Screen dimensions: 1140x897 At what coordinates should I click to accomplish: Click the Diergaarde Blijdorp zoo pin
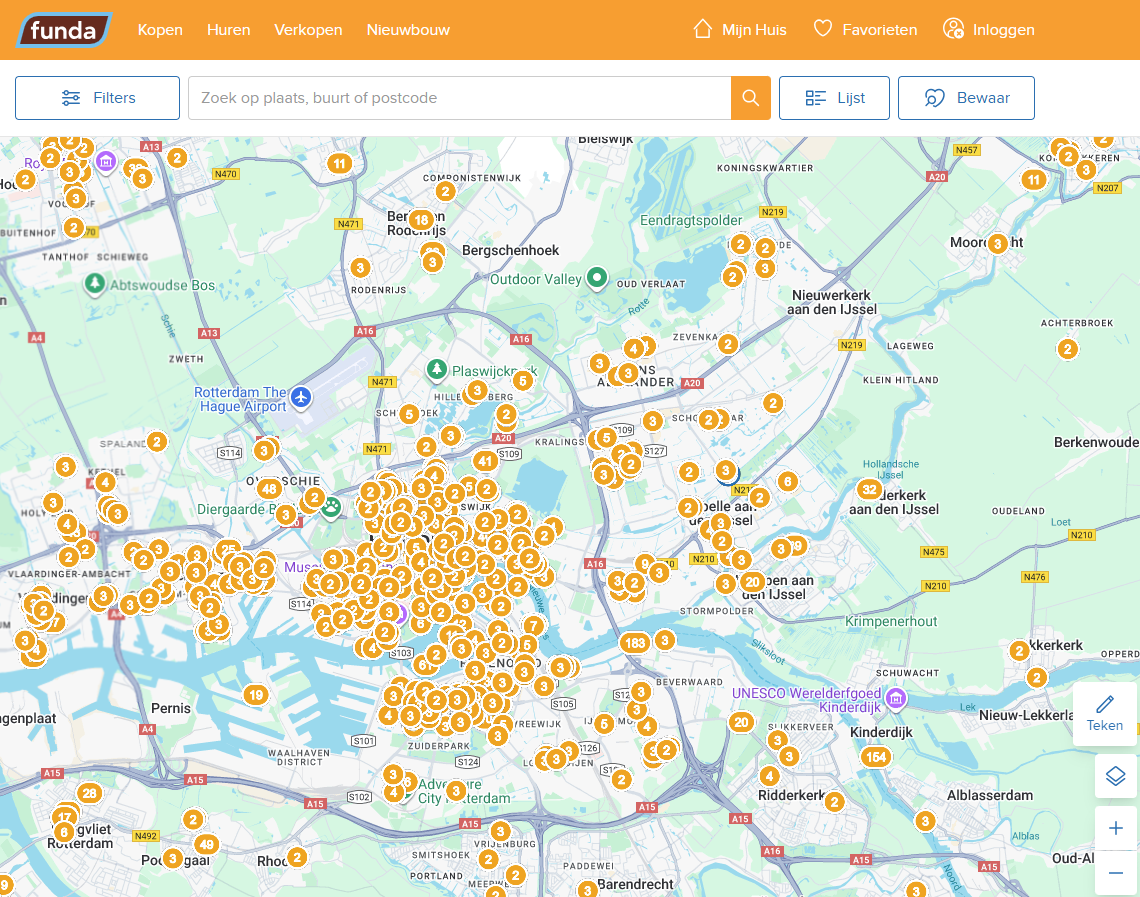click(332, 507)
